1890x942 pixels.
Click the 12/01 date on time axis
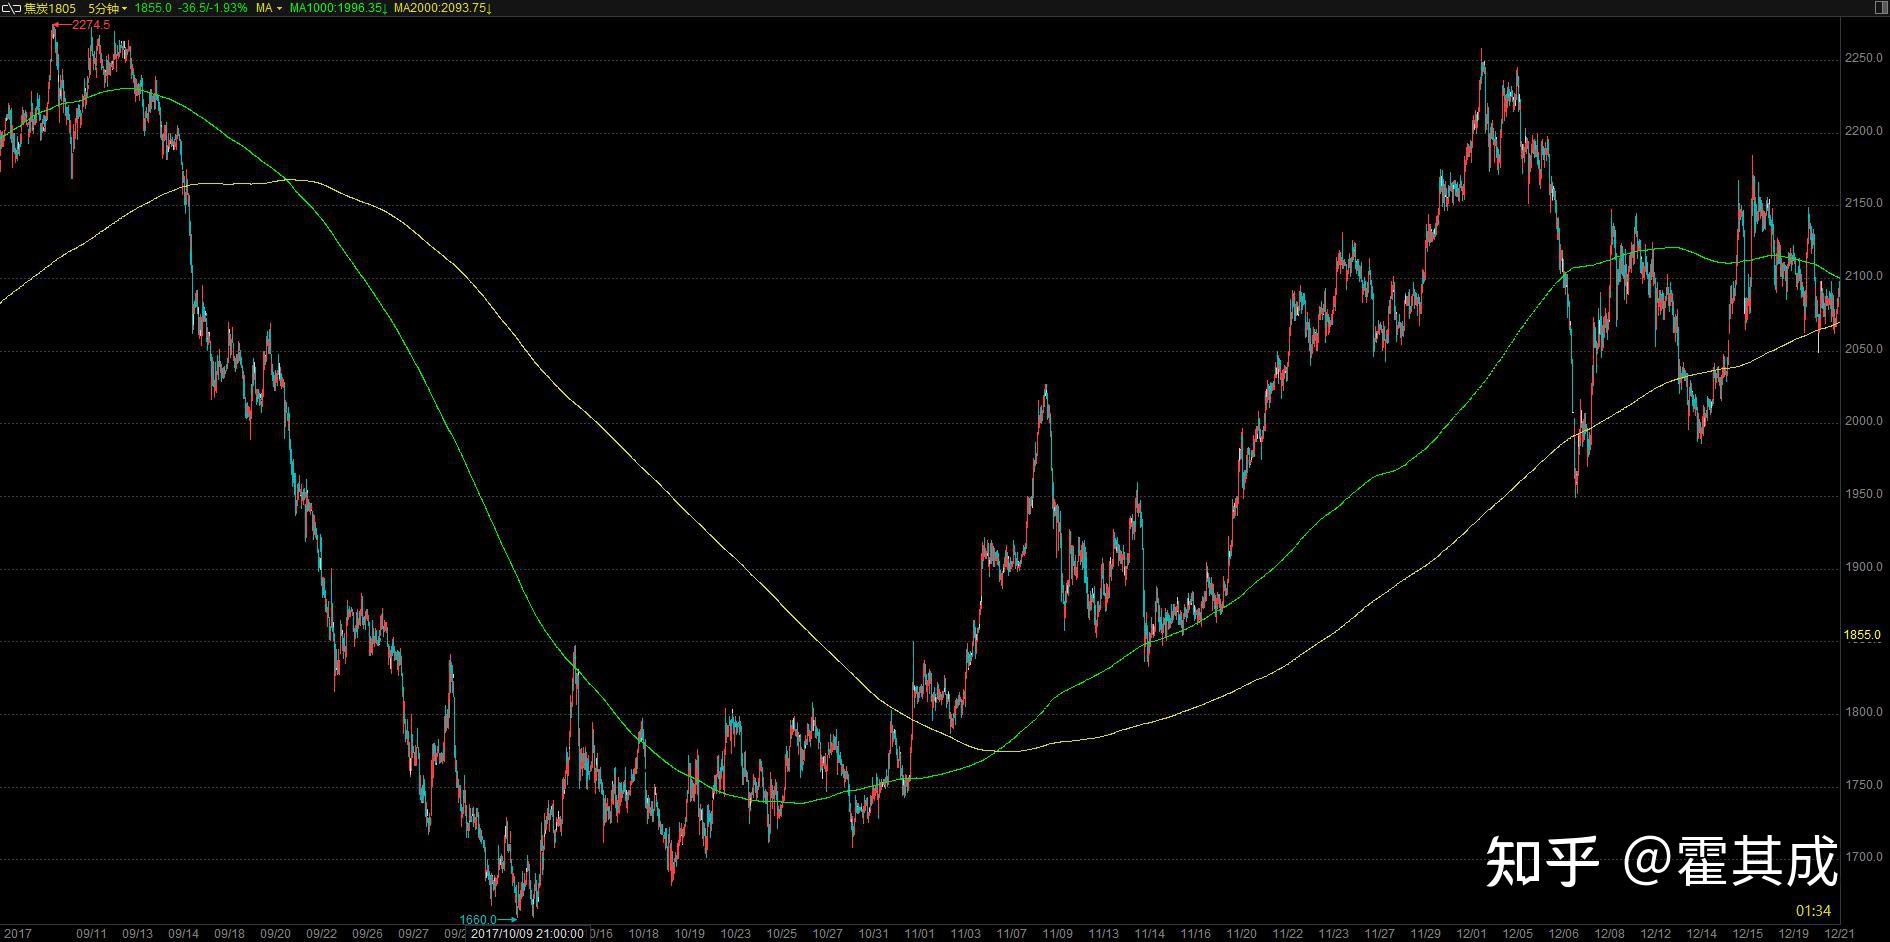point(1471,934)
